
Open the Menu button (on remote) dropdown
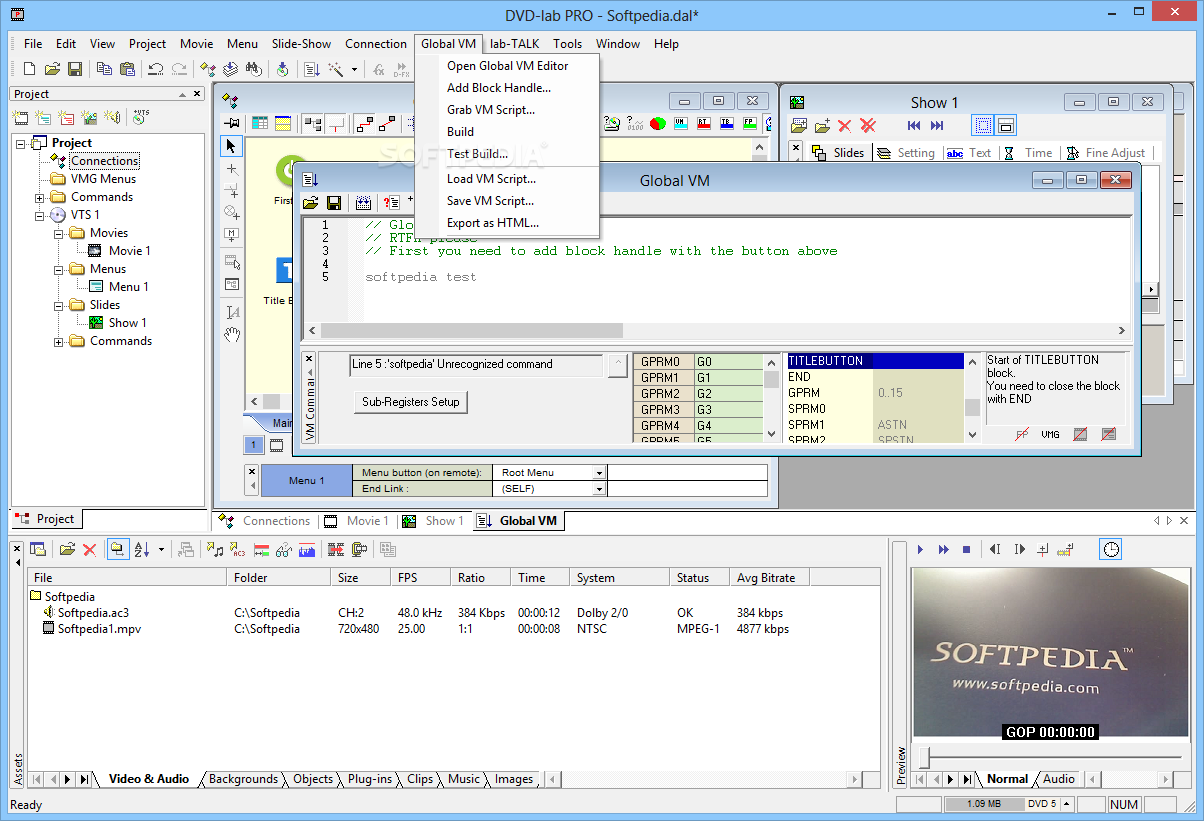(599, 473)
